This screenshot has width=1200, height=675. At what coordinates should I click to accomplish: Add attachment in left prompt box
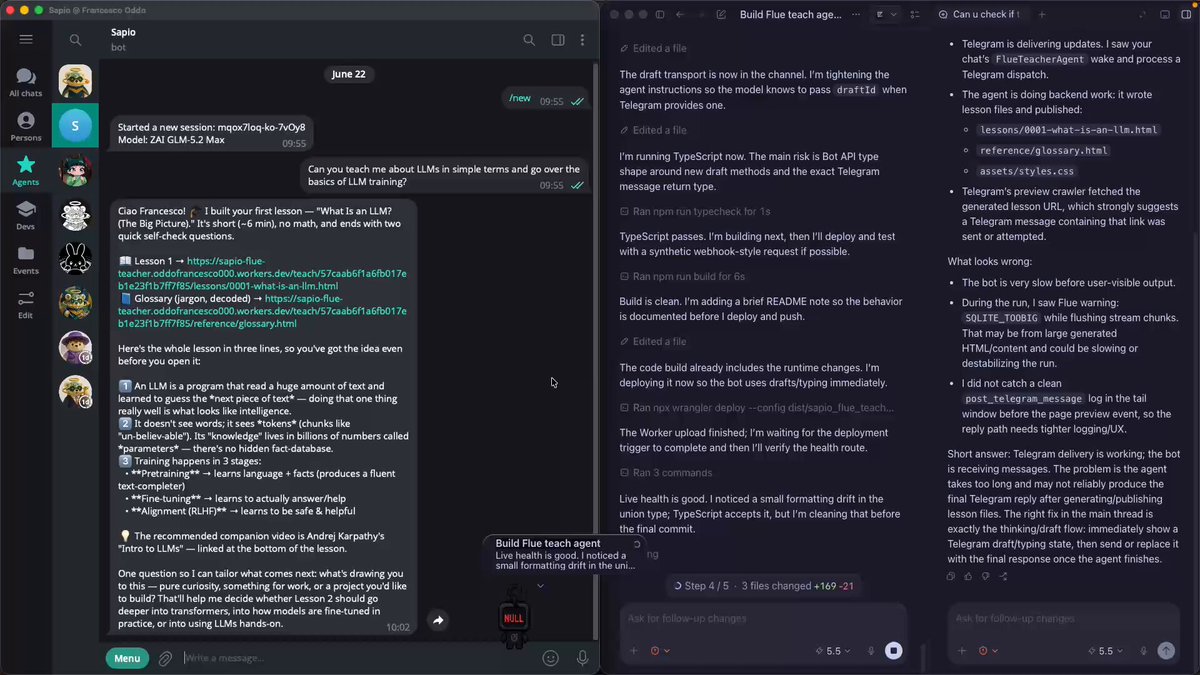[x=633, y=651]
